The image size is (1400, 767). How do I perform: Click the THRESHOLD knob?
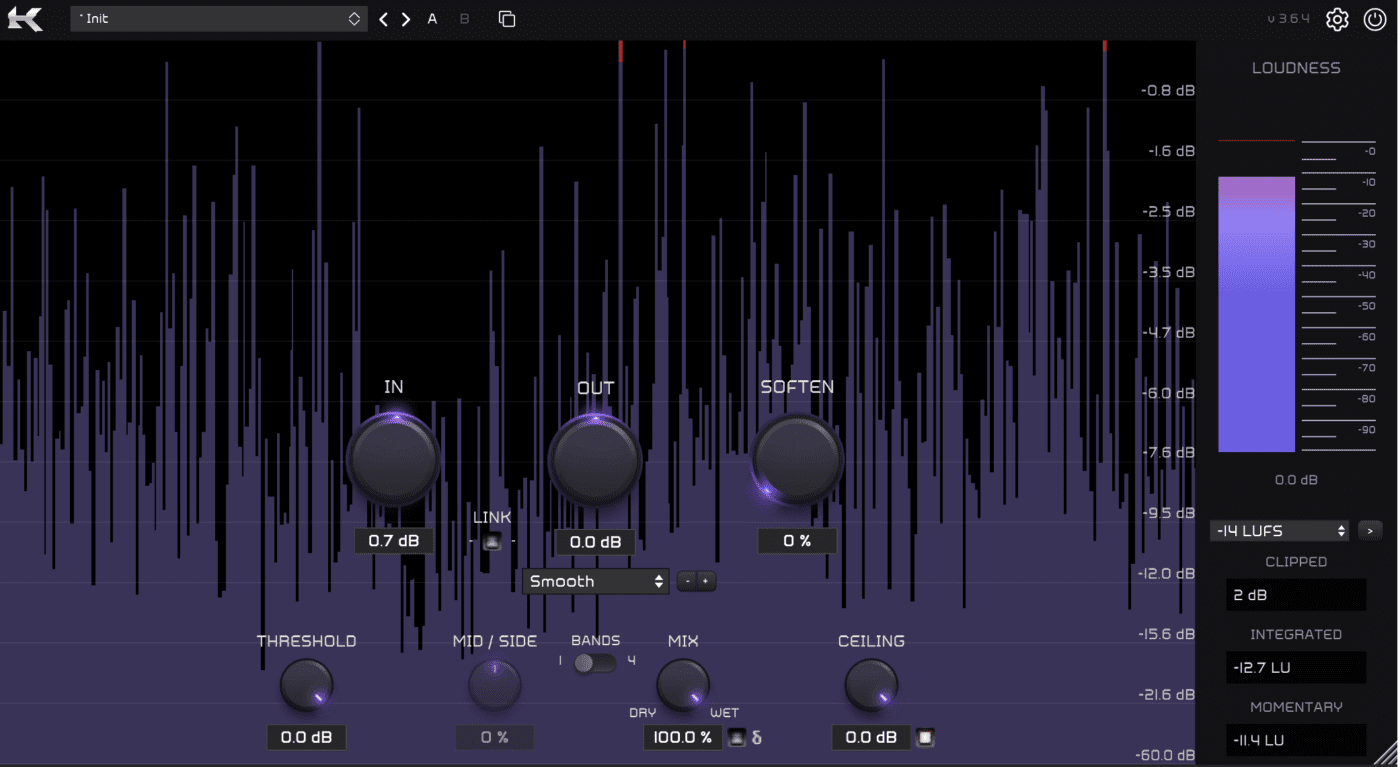[306, 685]
